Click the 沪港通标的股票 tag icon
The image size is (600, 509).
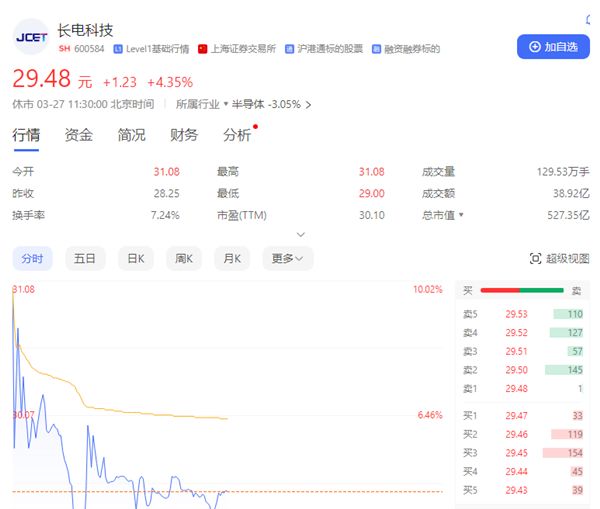[x=289, y=49]
